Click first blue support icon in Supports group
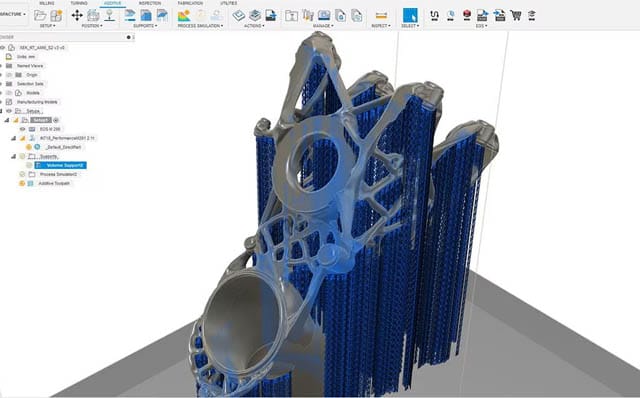This screenshot has width=640, height=398. (130, 16)
